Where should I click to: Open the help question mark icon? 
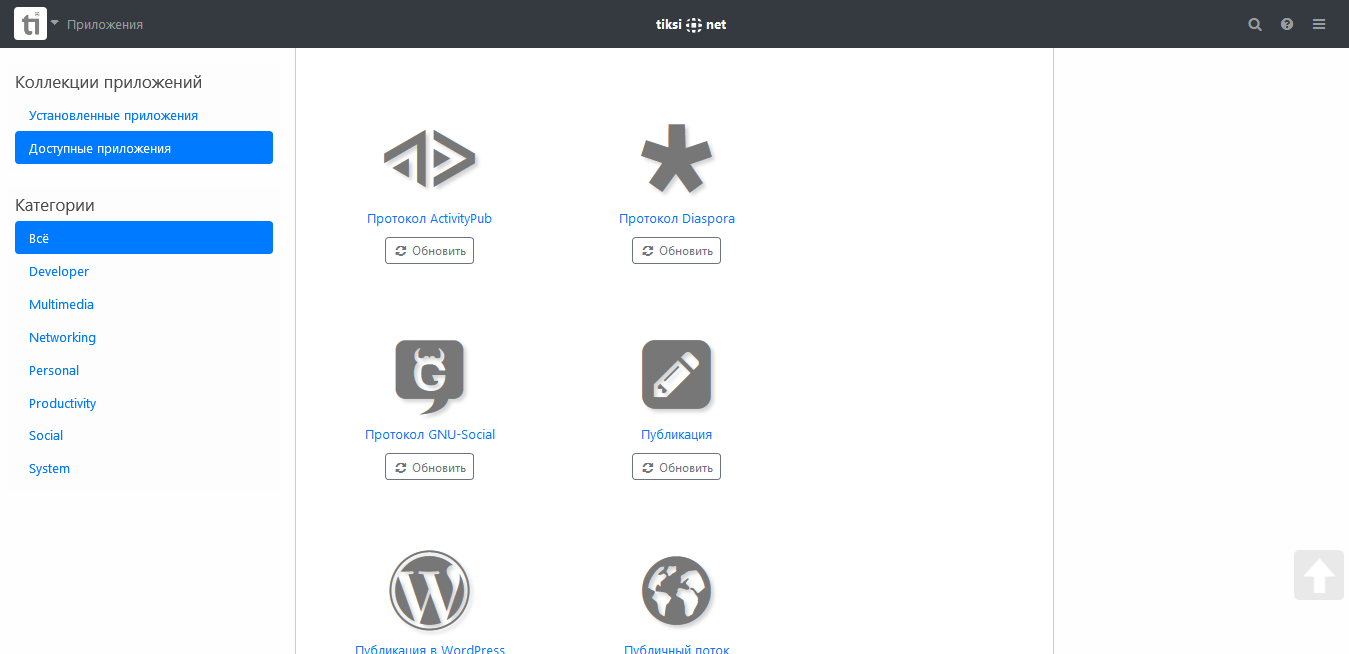[1287, 24]
